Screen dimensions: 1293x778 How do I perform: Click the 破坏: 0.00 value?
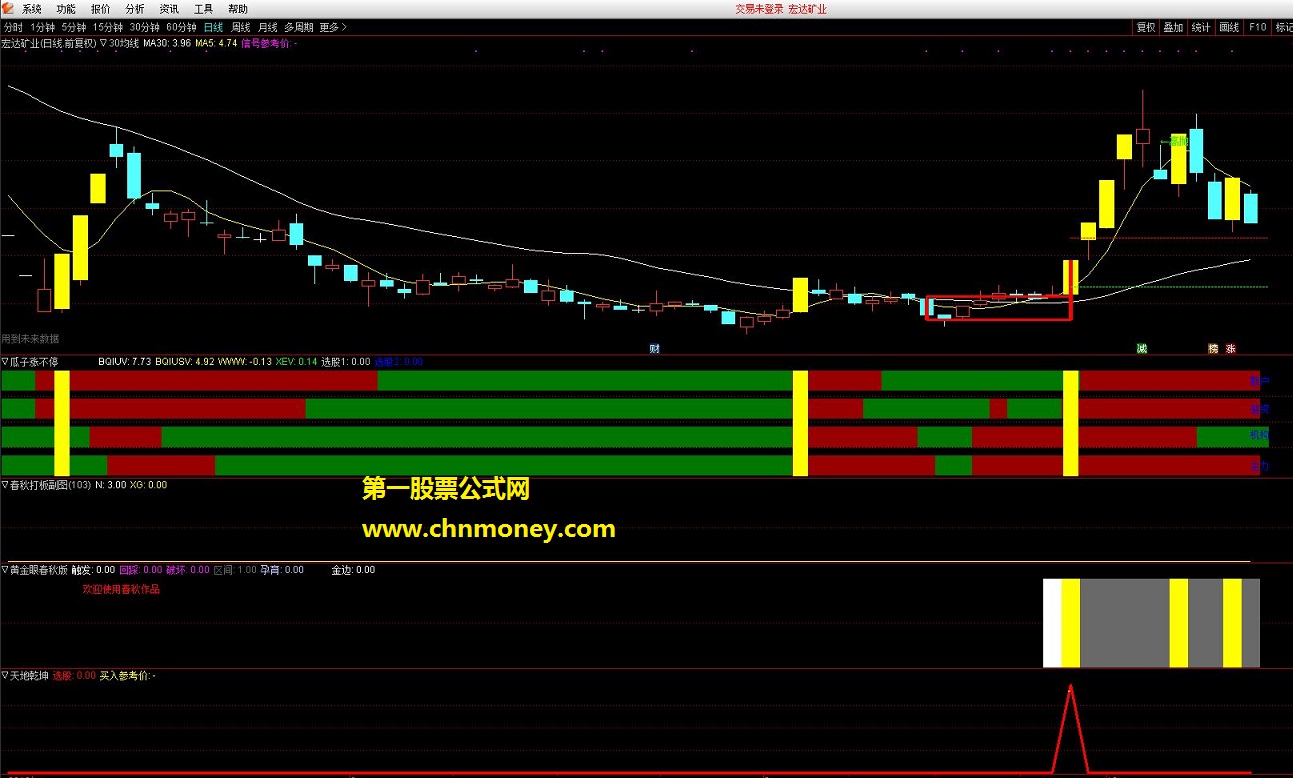188,569
